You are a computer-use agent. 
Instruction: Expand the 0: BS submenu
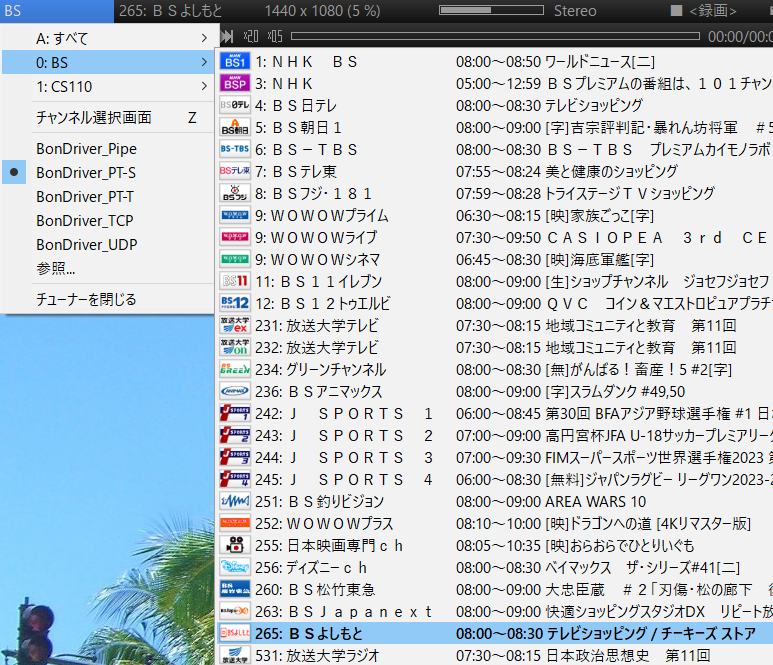click(x=107, y=63)
